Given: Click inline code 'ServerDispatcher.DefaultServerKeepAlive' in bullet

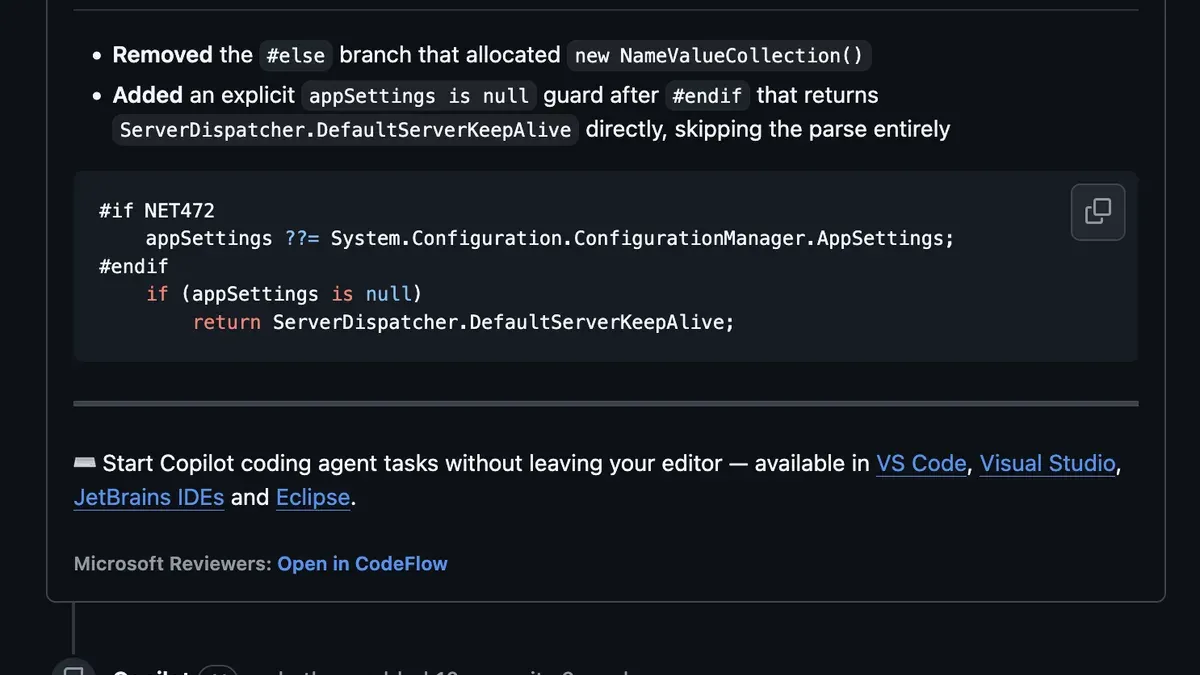Looking at the screenshot, I should coord(345,130).
